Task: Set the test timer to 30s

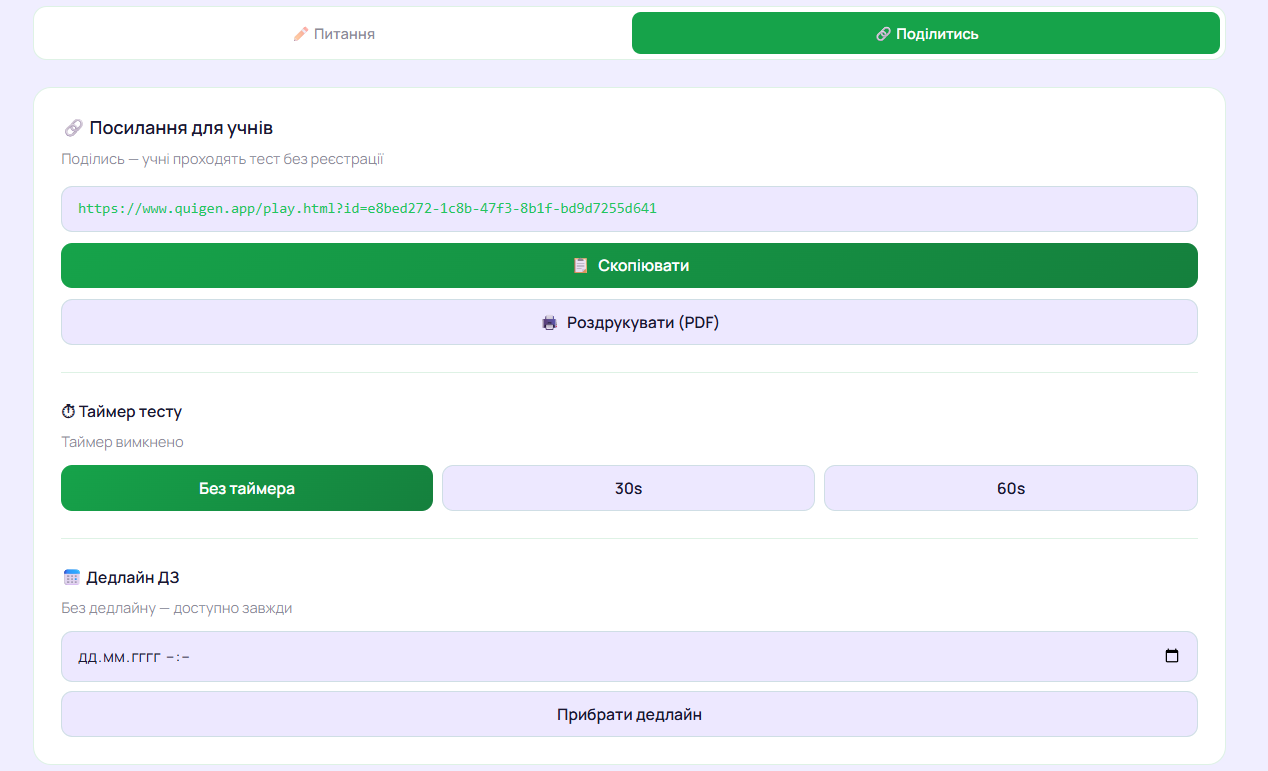Action: coord(628,488)
